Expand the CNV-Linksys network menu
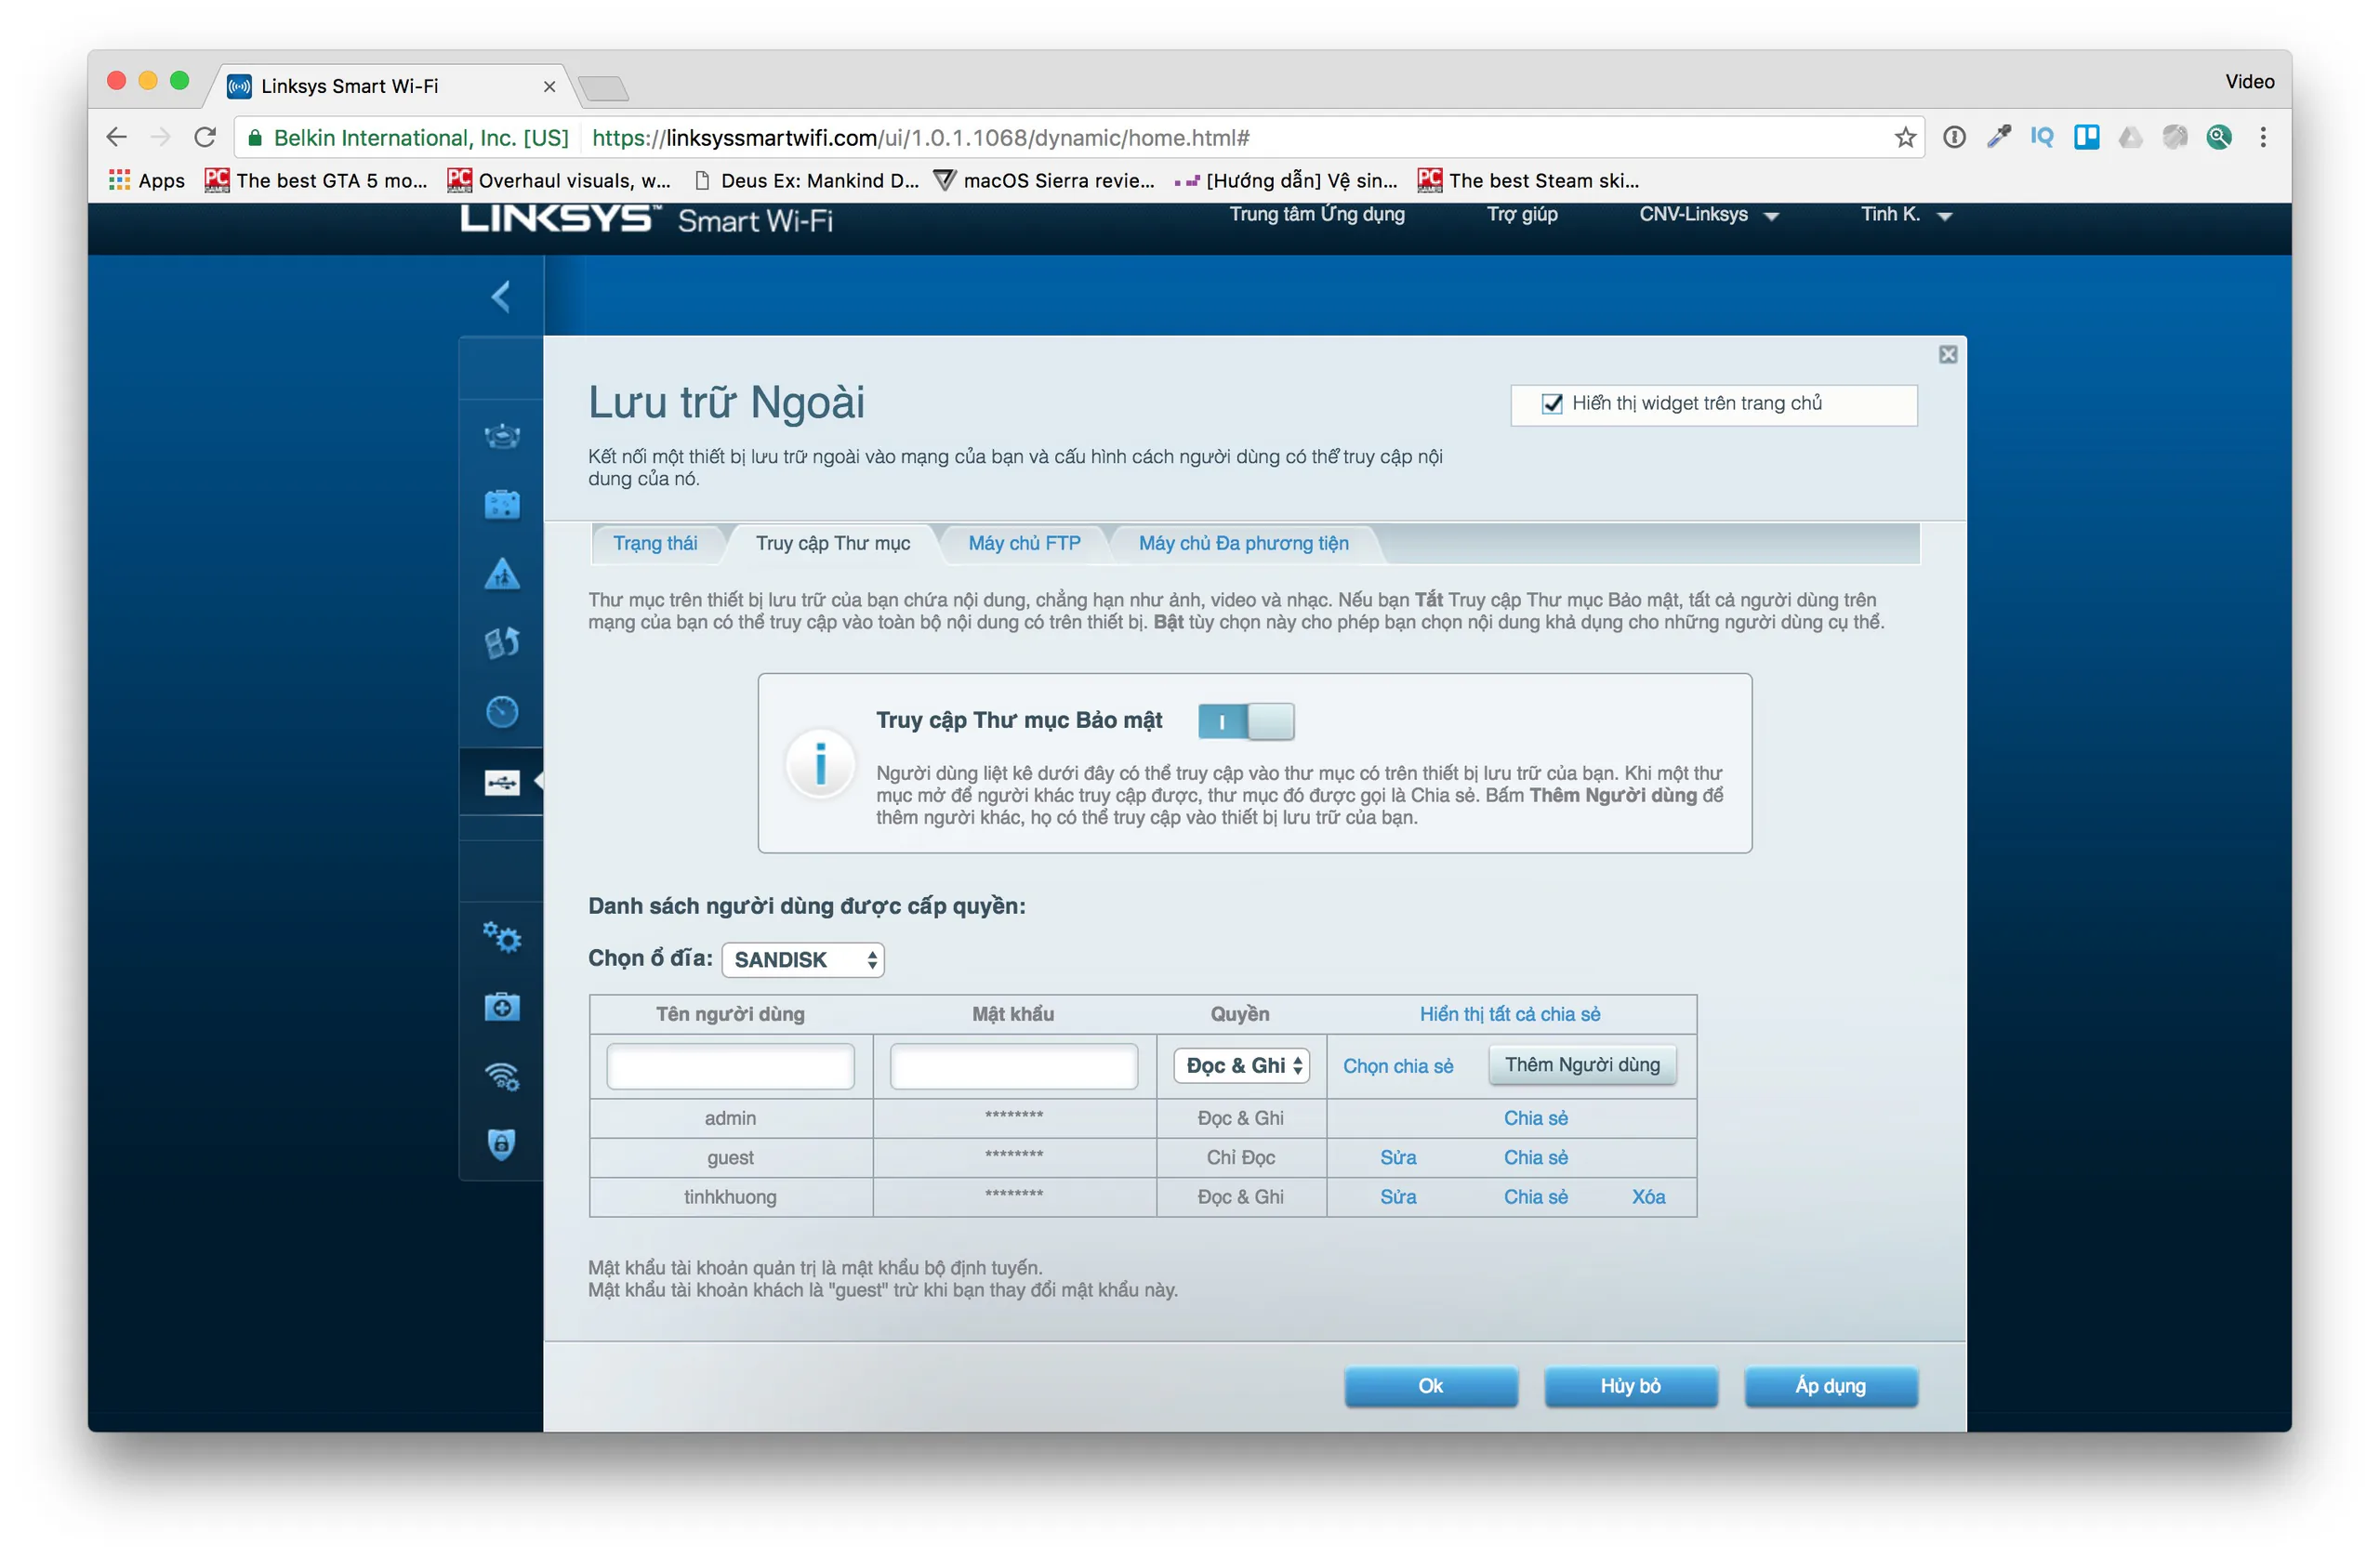Screen dimensions: 2380x1558 (x=1708, y=215)
